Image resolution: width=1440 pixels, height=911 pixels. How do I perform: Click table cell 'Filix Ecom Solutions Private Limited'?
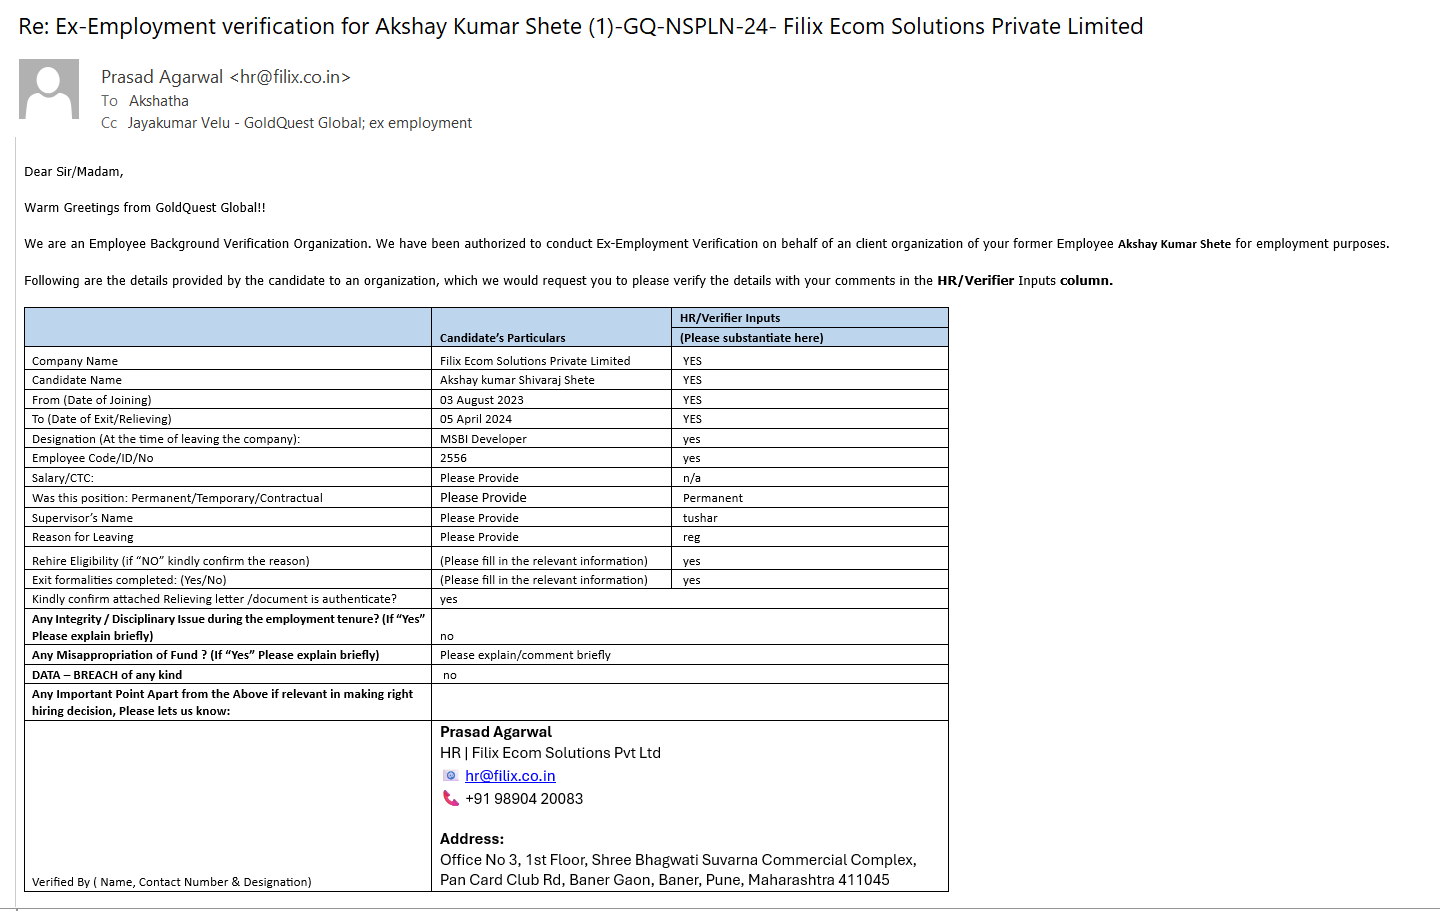tap(535, 361)
